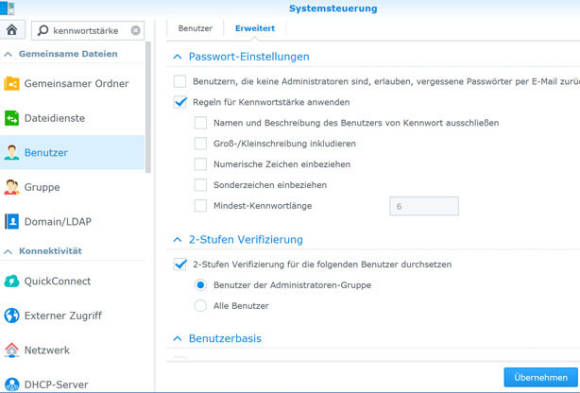
Task: Check Namen und Beschreibung ausschließen option
Action: 200,122
